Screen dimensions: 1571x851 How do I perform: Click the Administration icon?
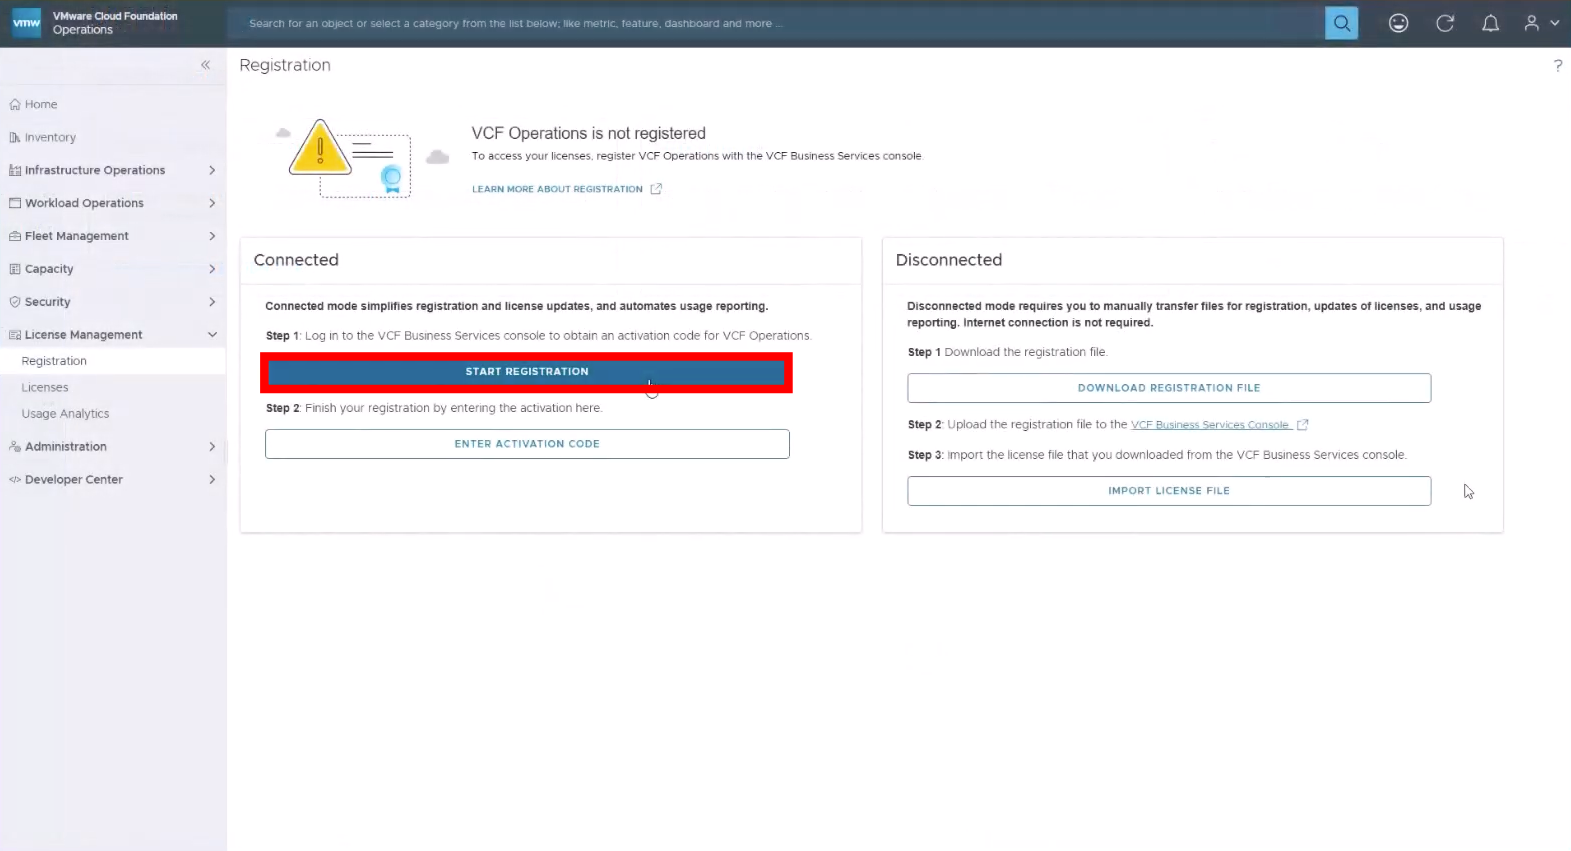pyautogui.click(x=15, y=447)
